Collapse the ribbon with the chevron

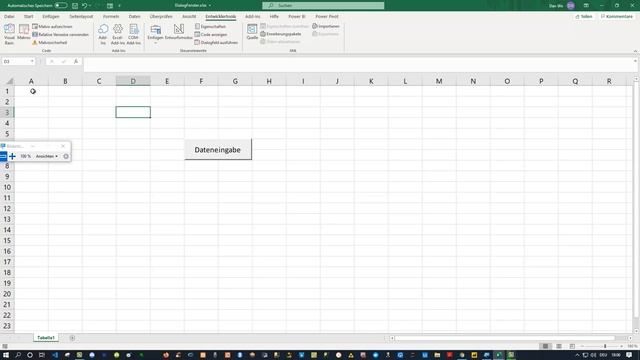[x=635, y=51]
